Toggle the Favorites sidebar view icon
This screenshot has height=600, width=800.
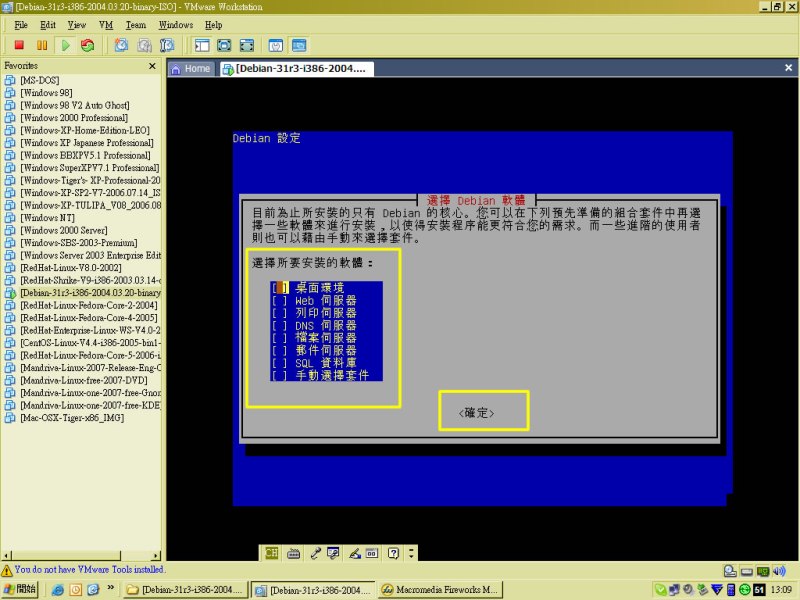pyautogui.click(x=202, y=45)
